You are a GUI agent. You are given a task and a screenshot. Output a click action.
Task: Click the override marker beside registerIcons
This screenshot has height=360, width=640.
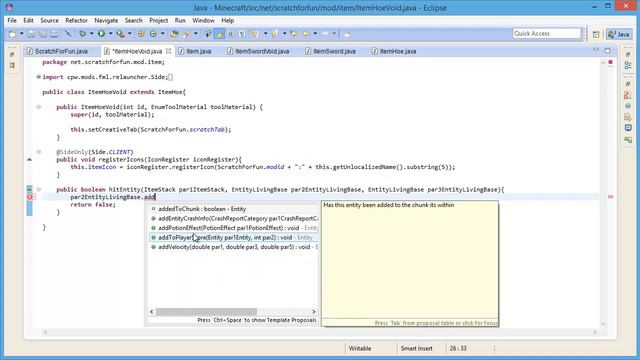pyautogui.click(x=29, y=160)
